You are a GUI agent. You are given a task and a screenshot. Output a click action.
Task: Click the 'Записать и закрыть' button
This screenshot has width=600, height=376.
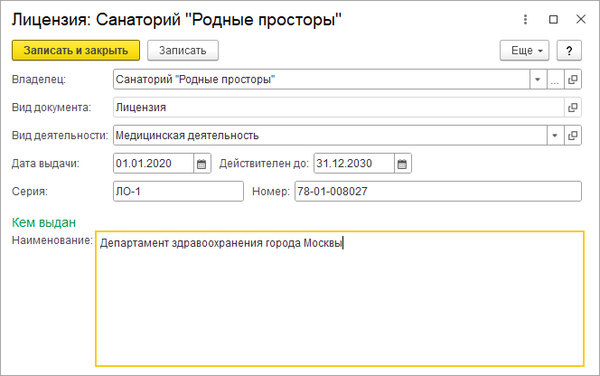click(x=76, y=50)
